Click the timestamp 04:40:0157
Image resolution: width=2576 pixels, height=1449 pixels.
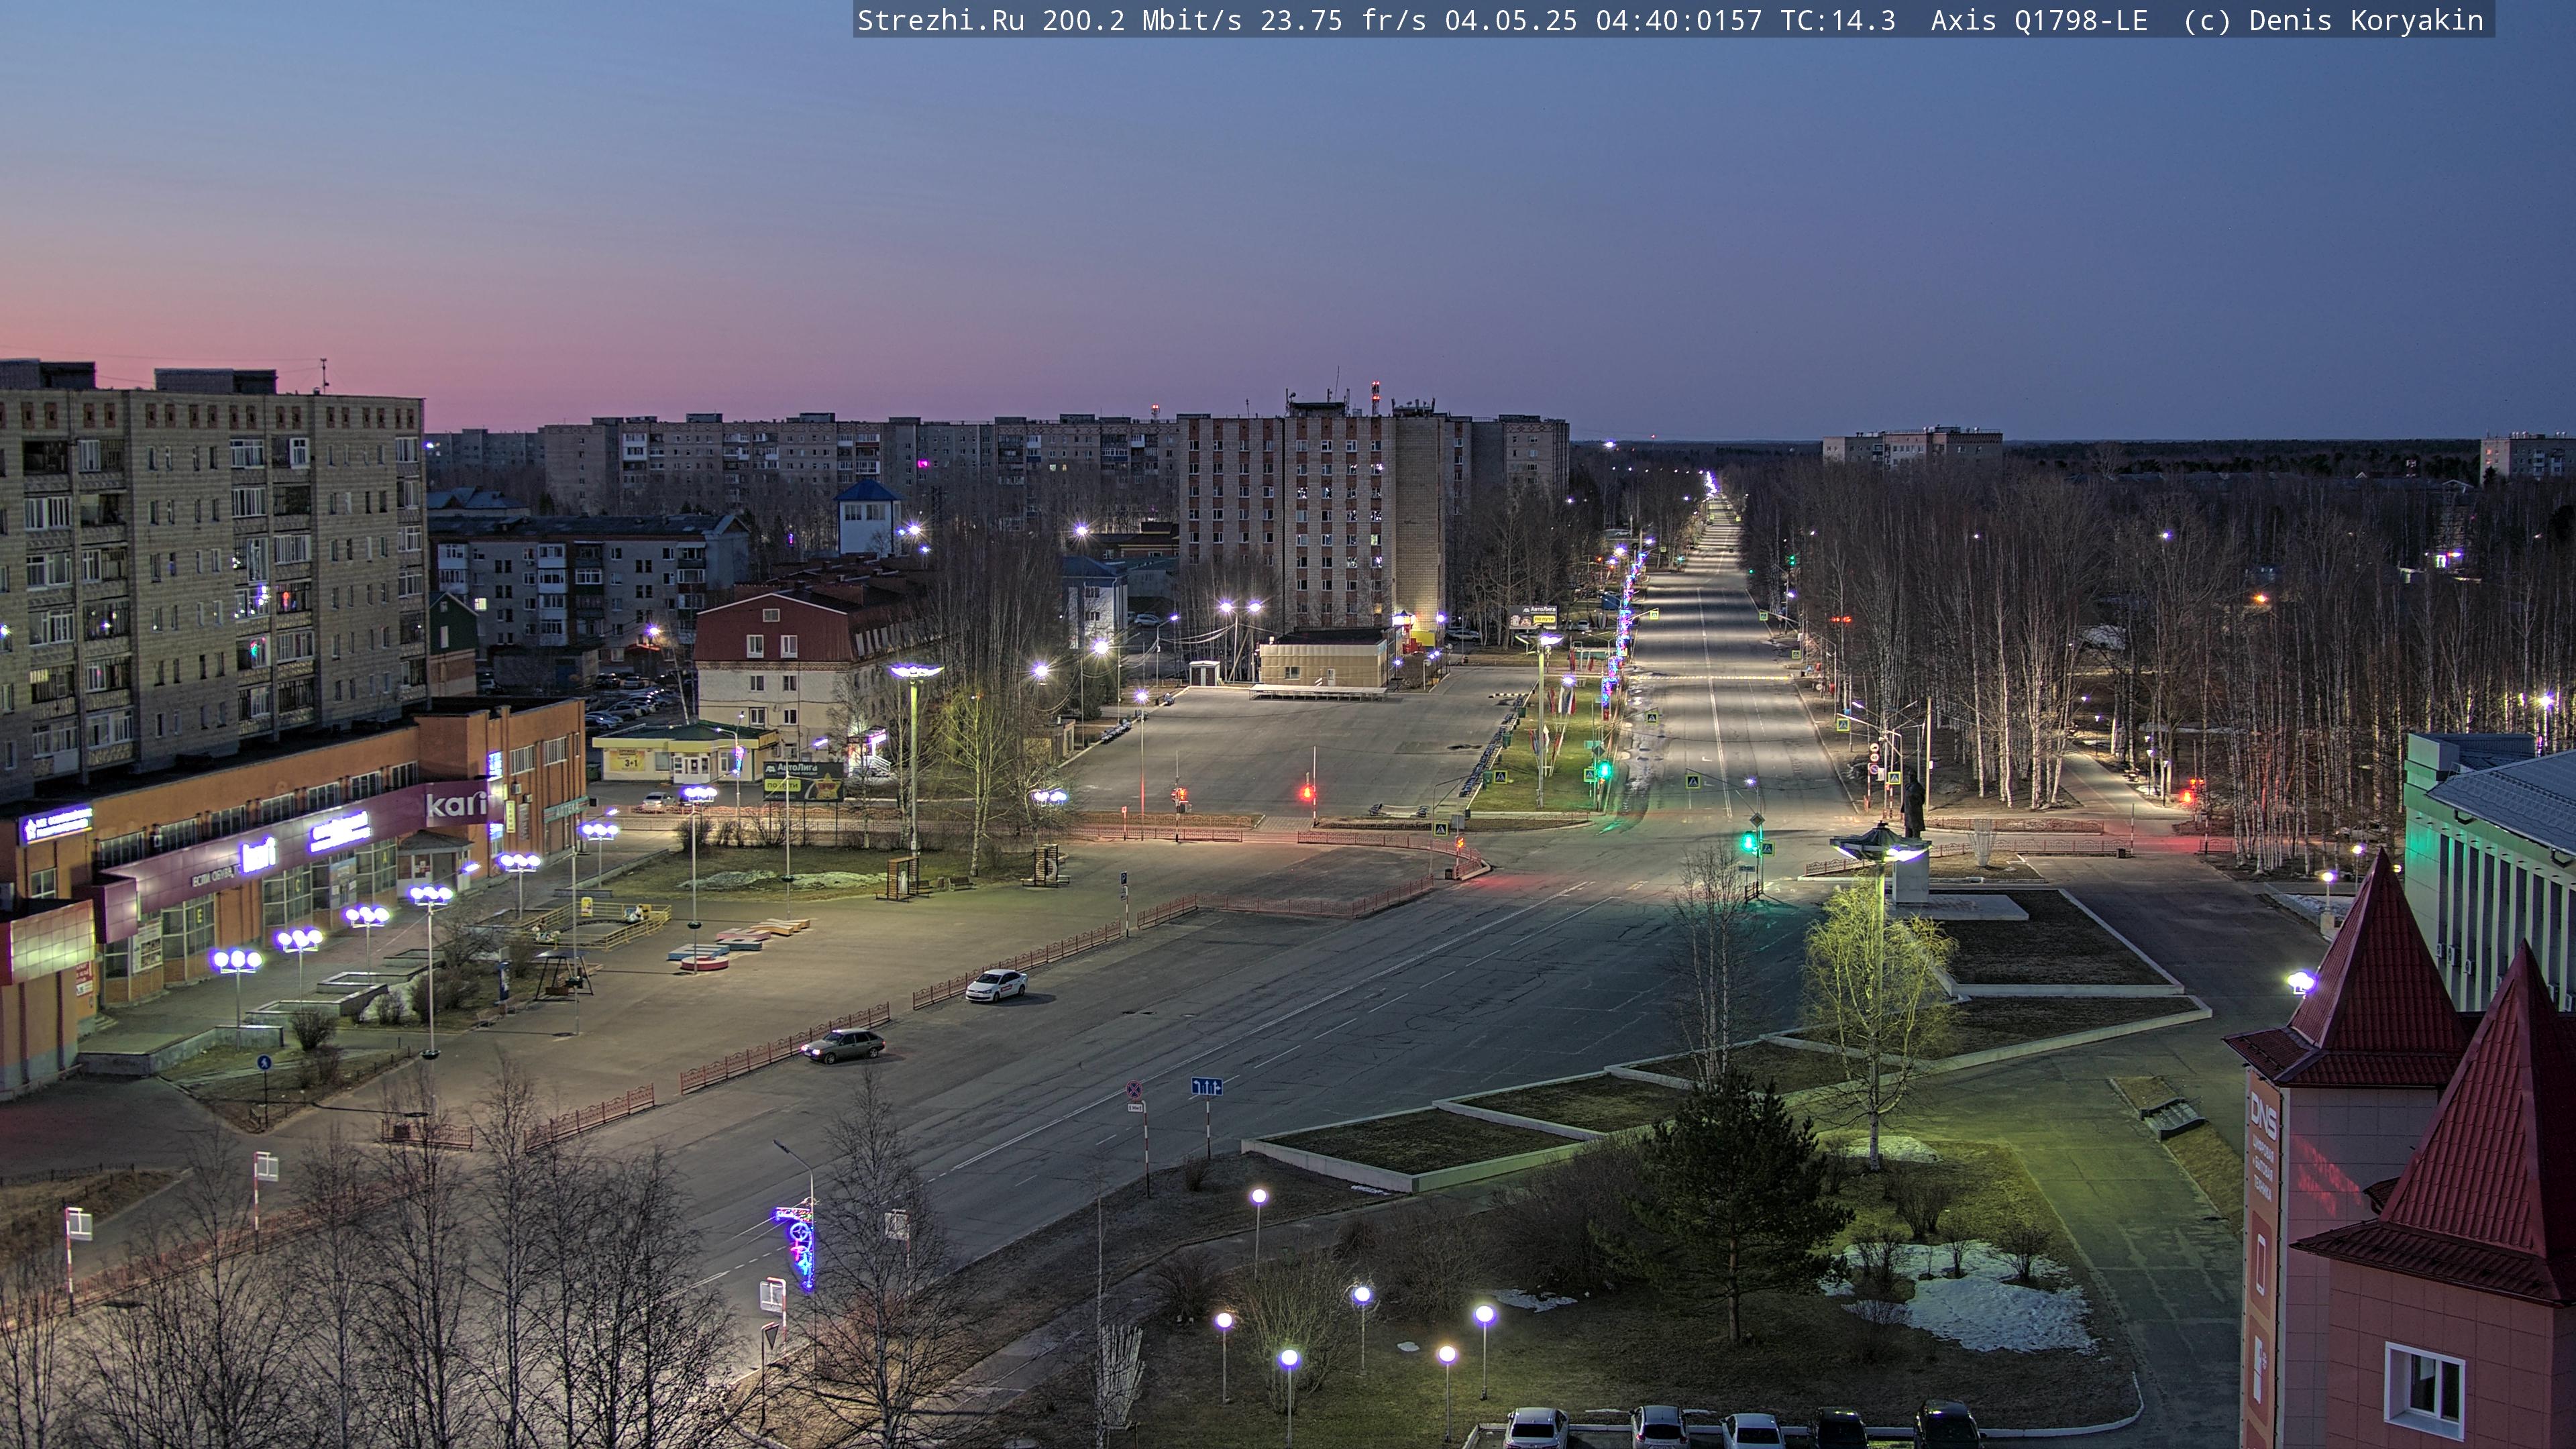pyautogui.click(x=1678, y=21)
